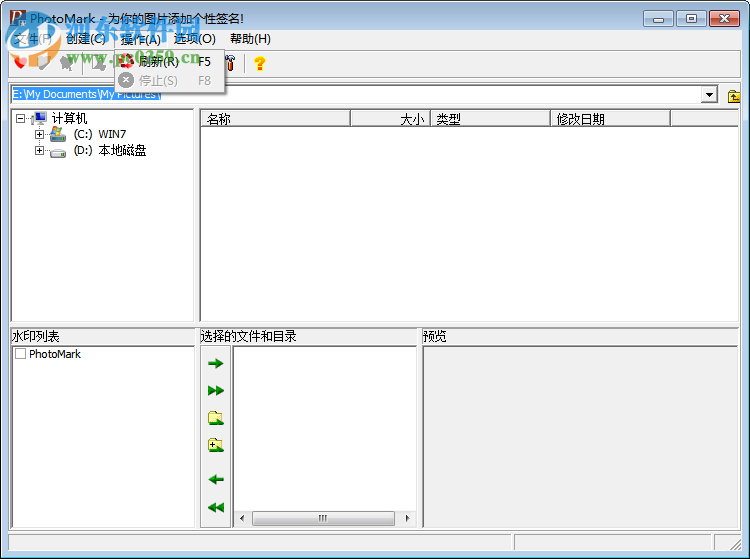Viewport: 750px width, 559px height.
Task: Add all files with double right arrow
Action: tap(216, 391)
